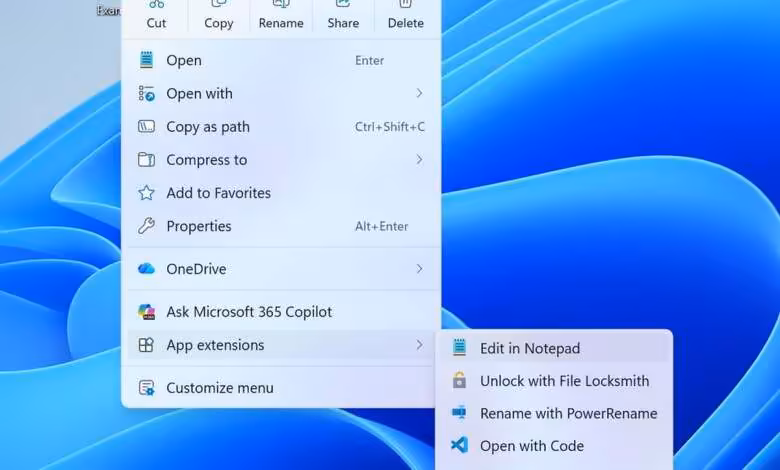Screen dimensions: 780x470
Task: Click the App extensions grid icon
Action: tap(146, 345)
